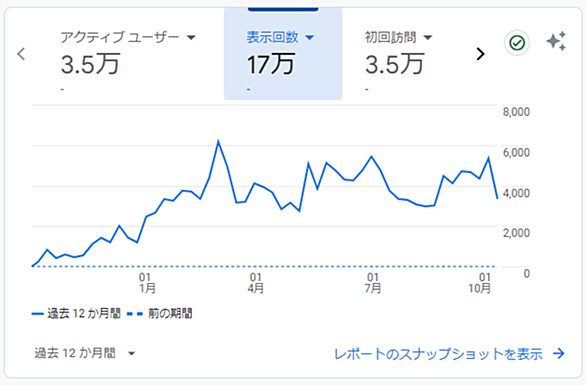586x385 pixels.
Task: Select the 初回訪問 3.5万 metric tab
Action: click(398, 54)
